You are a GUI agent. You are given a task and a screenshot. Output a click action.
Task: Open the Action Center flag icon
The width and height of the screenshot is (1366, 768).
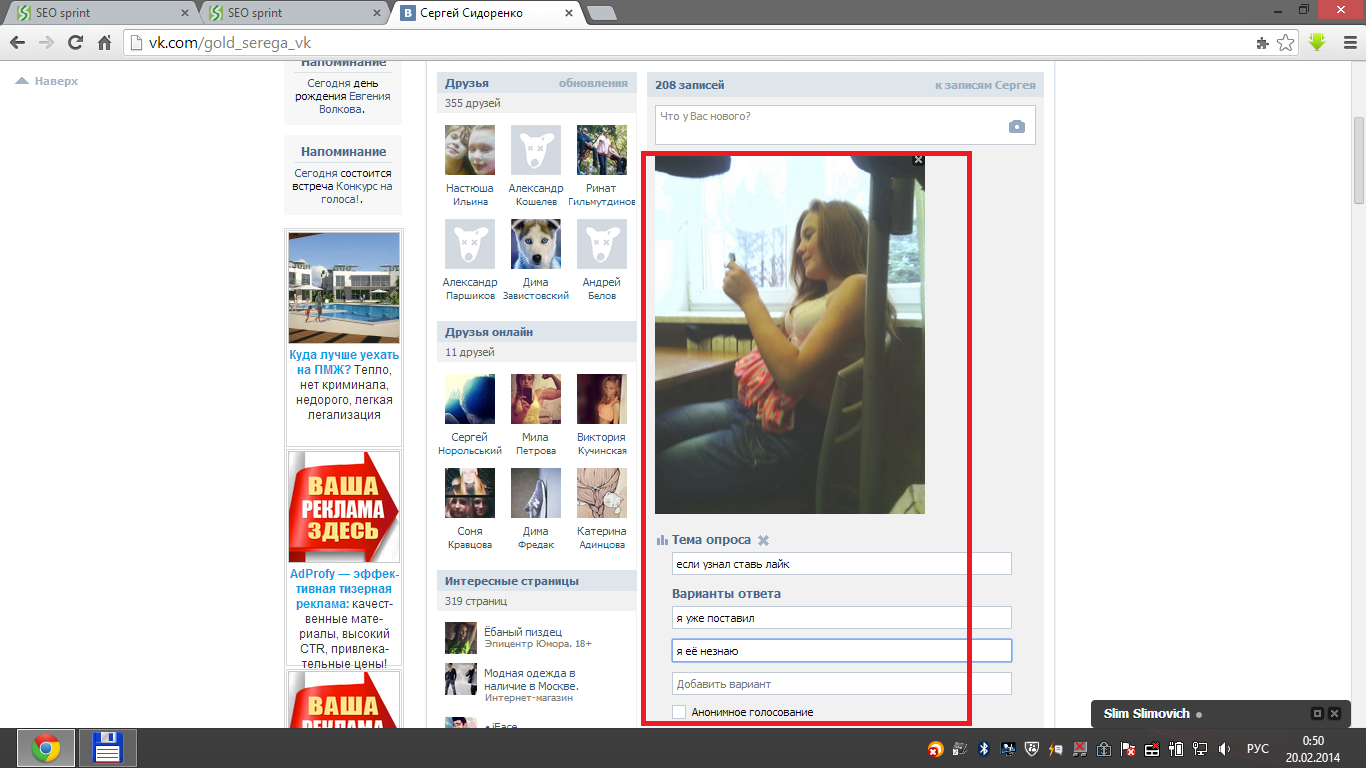[1129, 748]
